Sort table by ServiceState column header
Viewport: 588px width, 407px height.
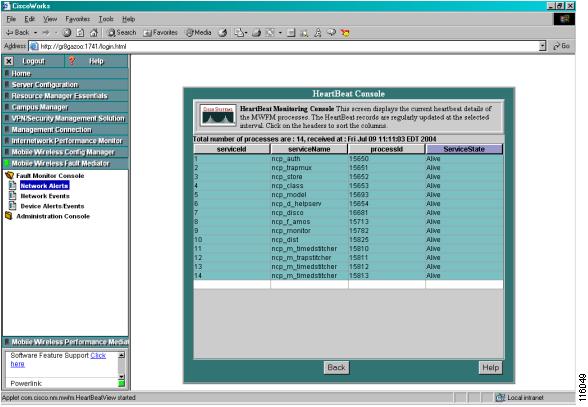(464, 149)
